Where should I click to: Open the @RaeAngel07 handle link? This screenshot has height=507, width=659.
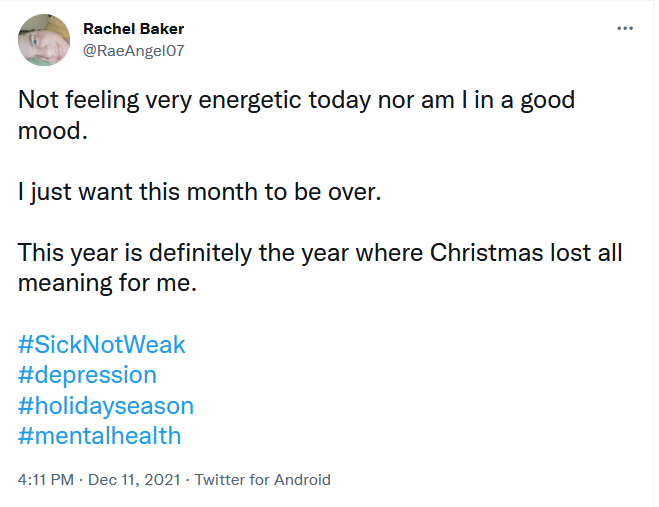pos(134,50)
